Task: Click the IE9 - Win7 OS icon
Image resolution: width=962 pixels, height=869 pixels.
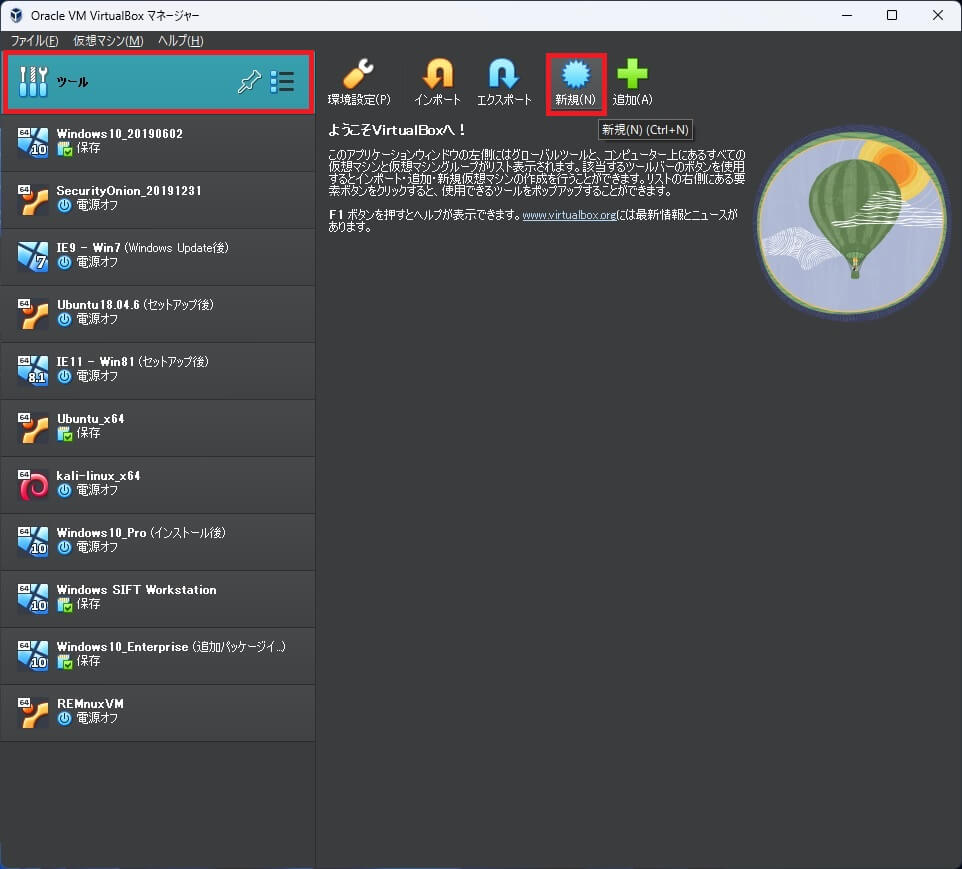Action: coord(33,256)
